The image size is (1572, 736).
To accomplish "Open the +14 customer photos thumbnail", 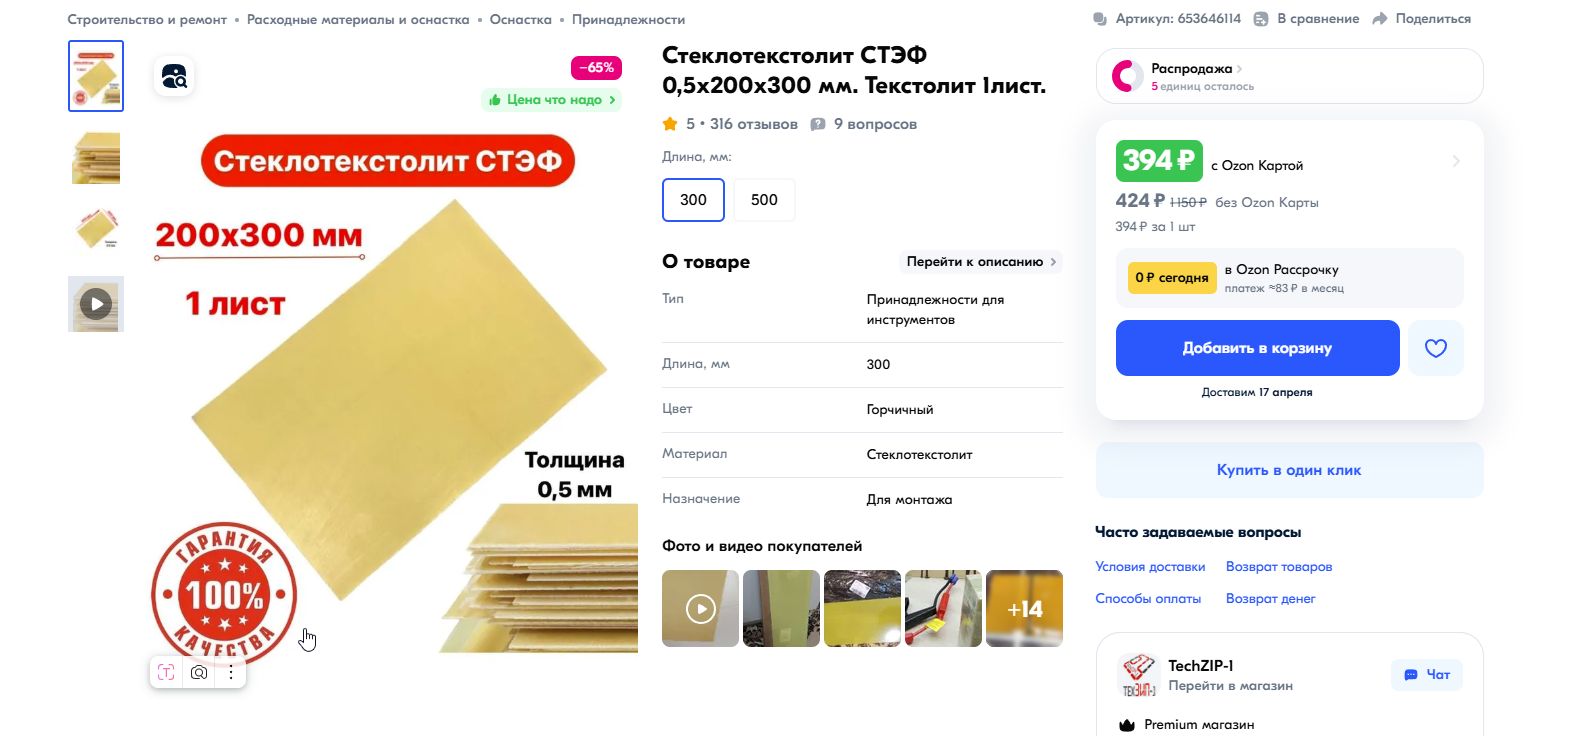I will (x=1024, y=608).
